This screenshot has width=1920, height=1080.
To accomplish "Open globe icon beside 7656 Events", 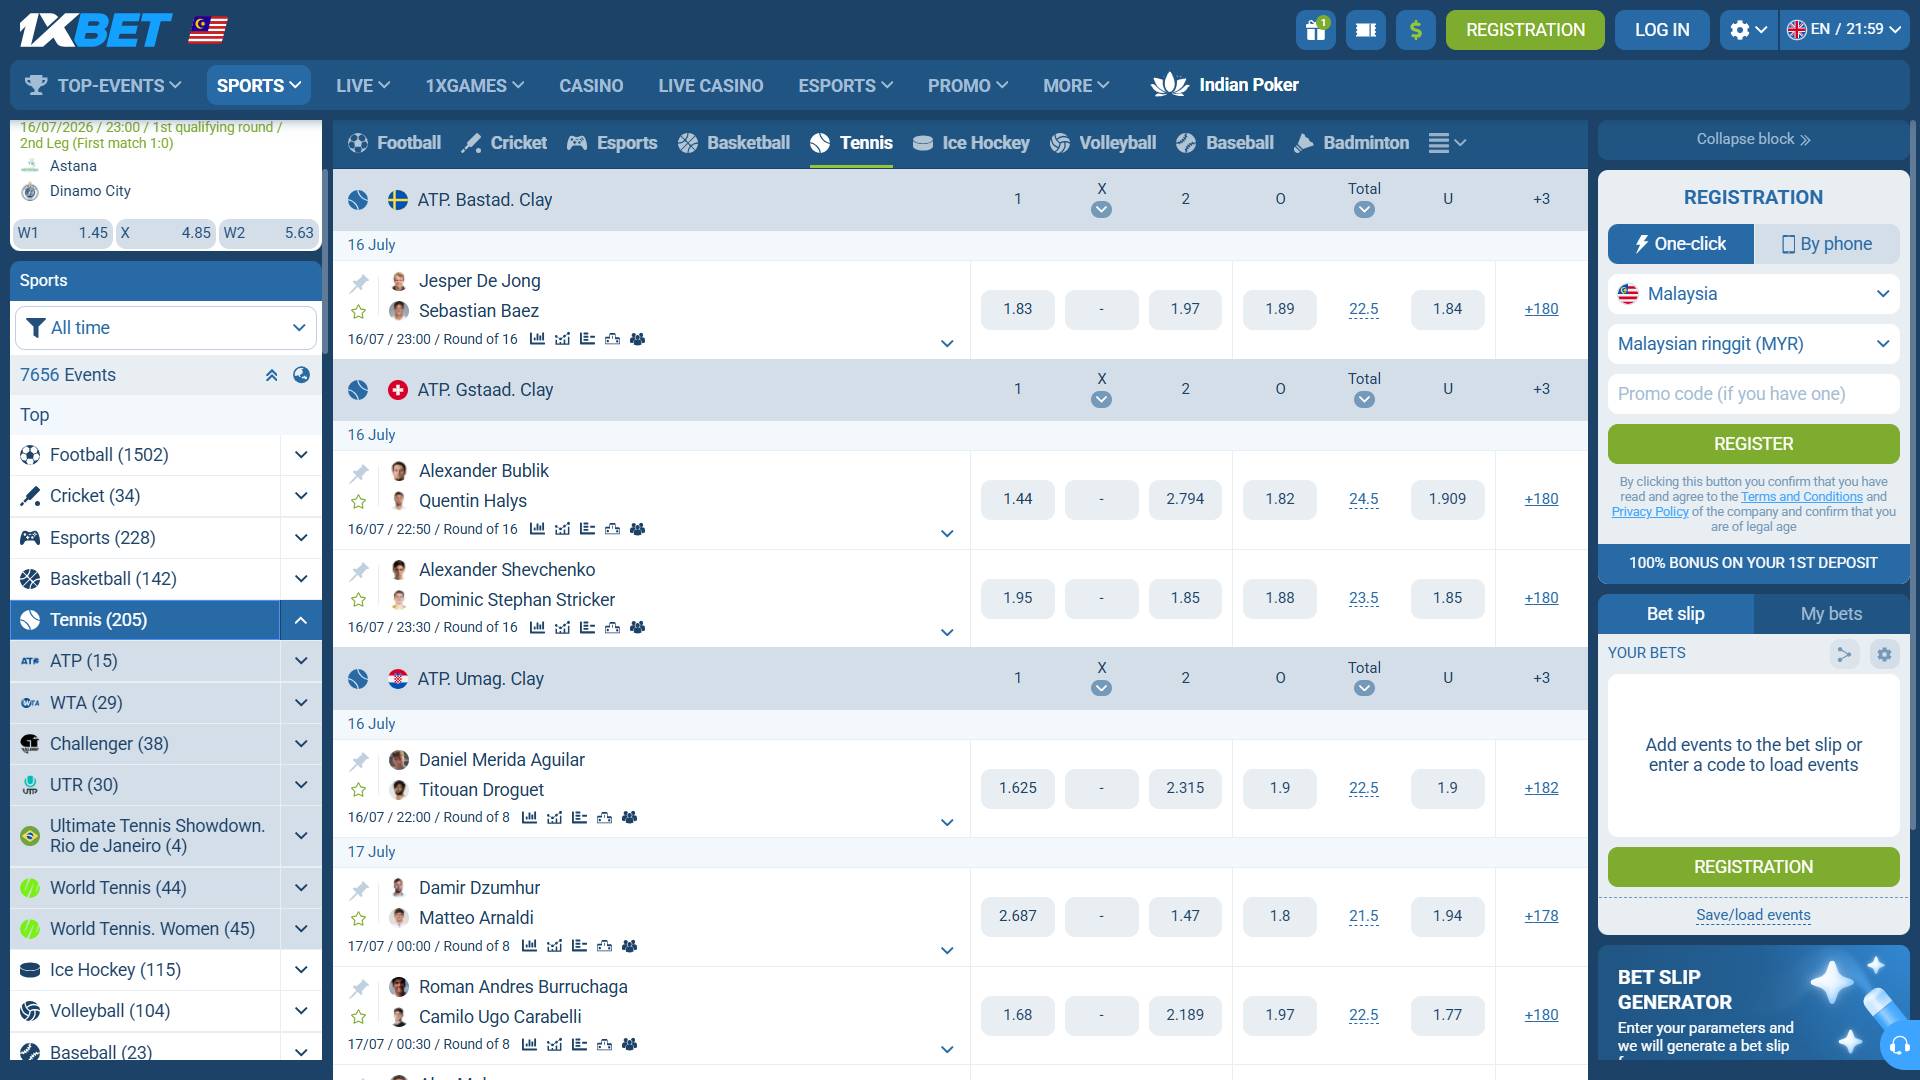I will 301,375.
